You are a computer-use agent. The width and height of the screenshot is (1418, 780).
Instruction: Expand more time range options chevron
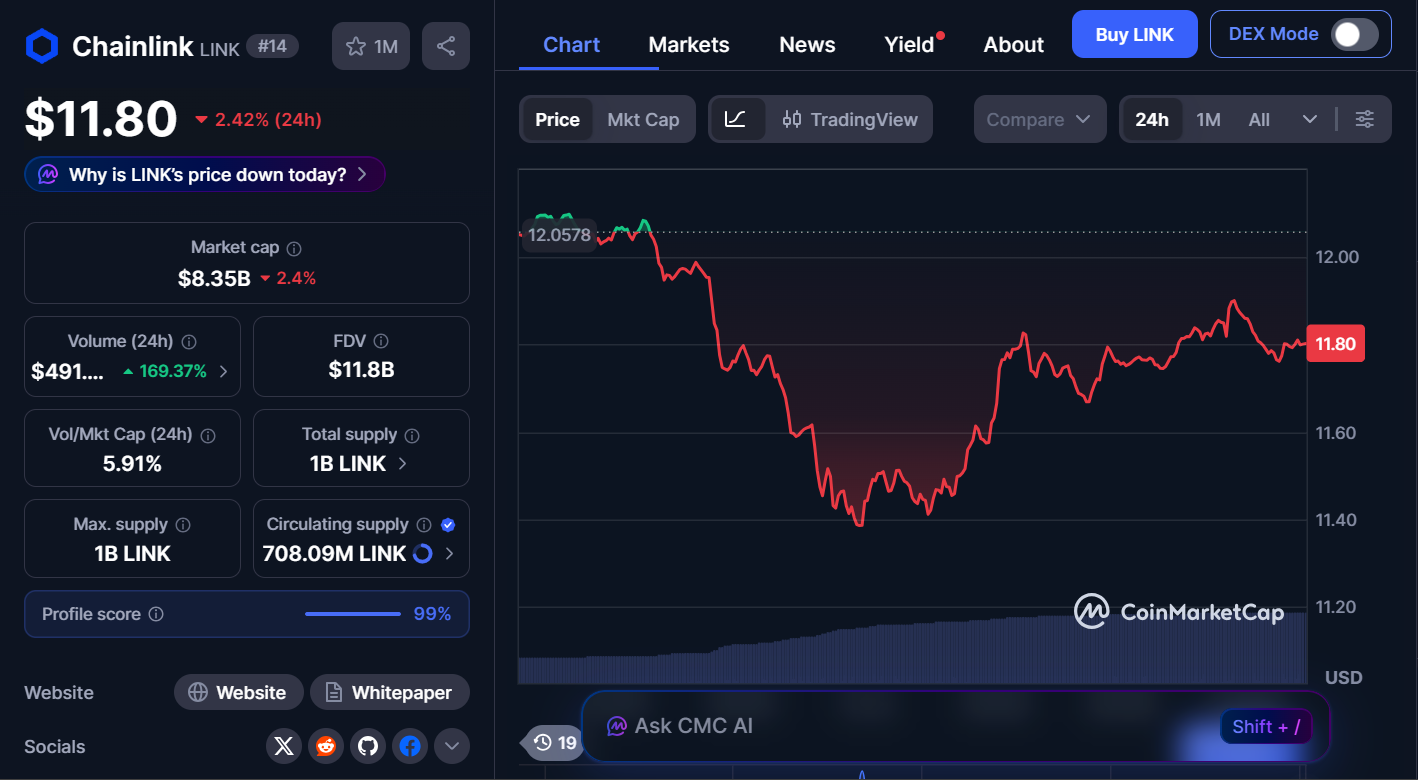1310,119
